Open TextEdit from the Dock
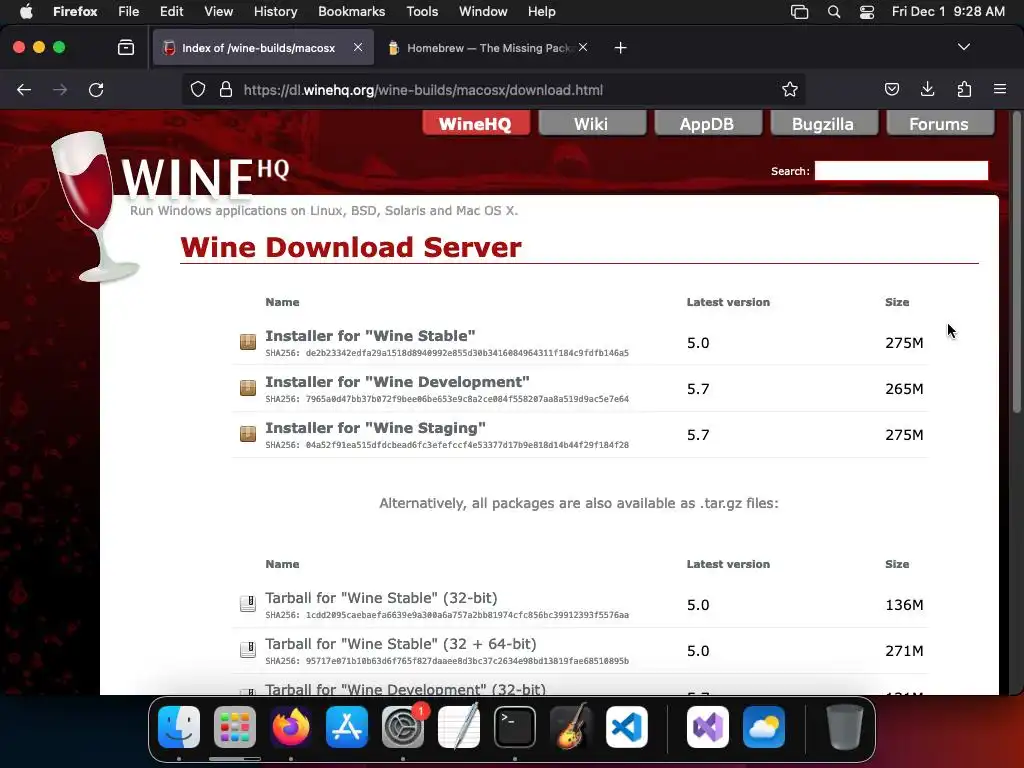 click(x=459, y=727)
